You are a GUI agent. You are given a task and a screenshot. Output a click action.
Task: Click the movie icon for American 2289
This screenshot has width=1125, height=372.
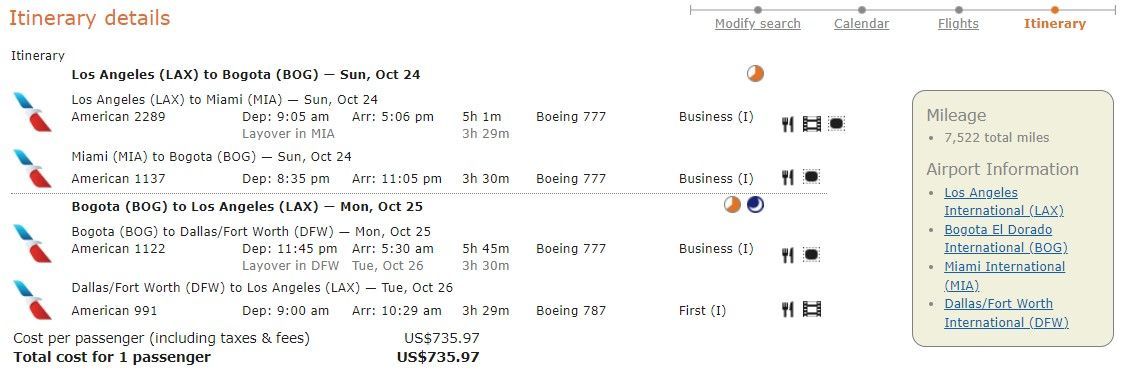811,124
